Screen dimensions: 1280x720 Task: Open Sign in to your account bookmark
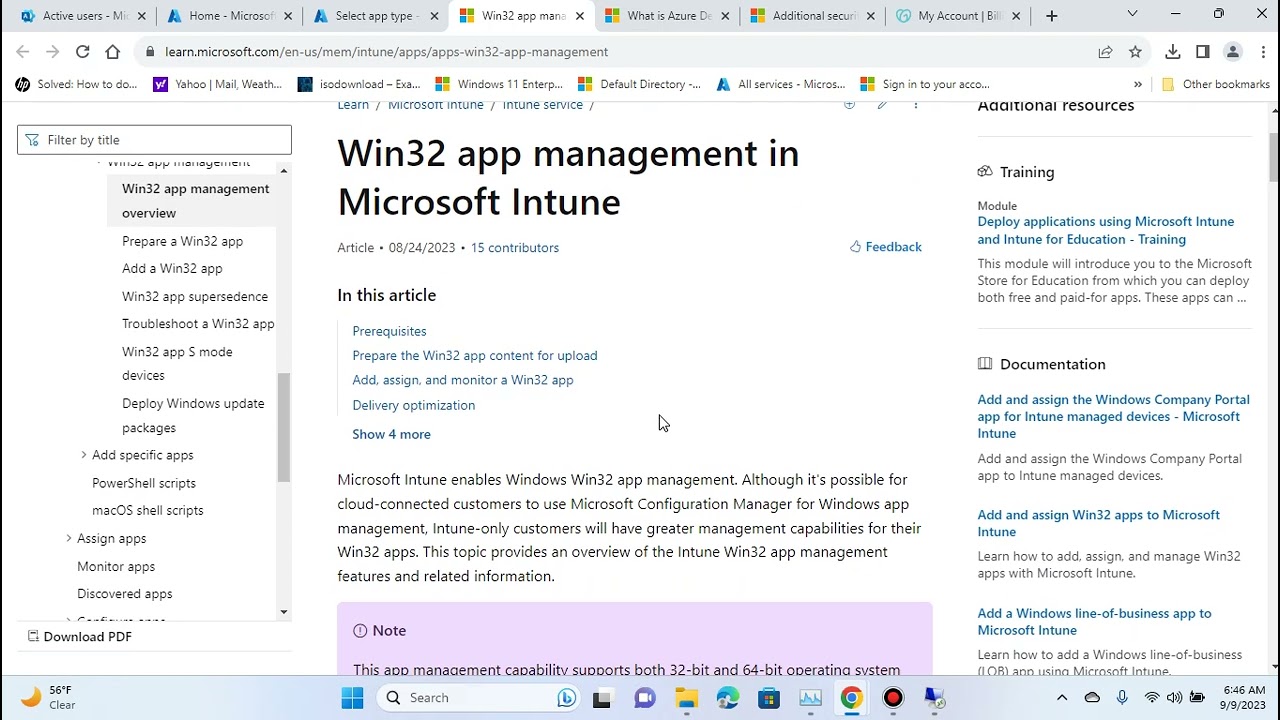(925, 84)
